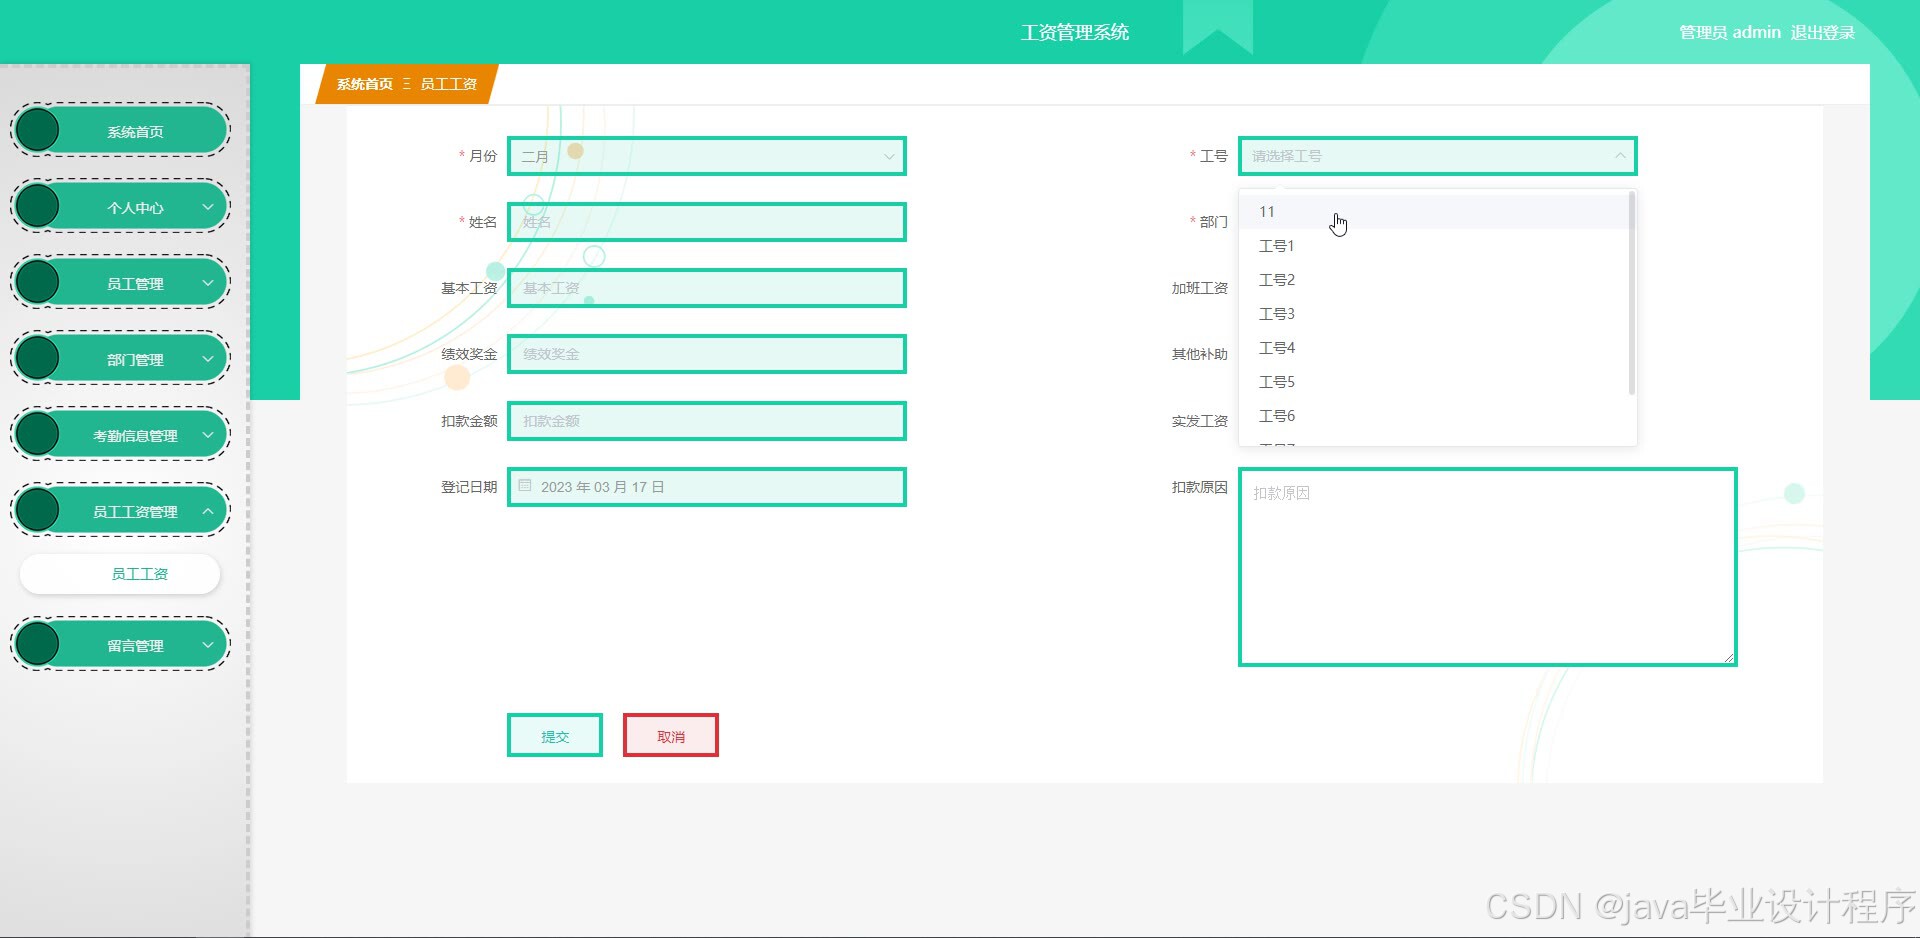This screenshot has height=938, width=1920.
Task: Select 工号4 from the dropdown list
Action: (1435, 348)
